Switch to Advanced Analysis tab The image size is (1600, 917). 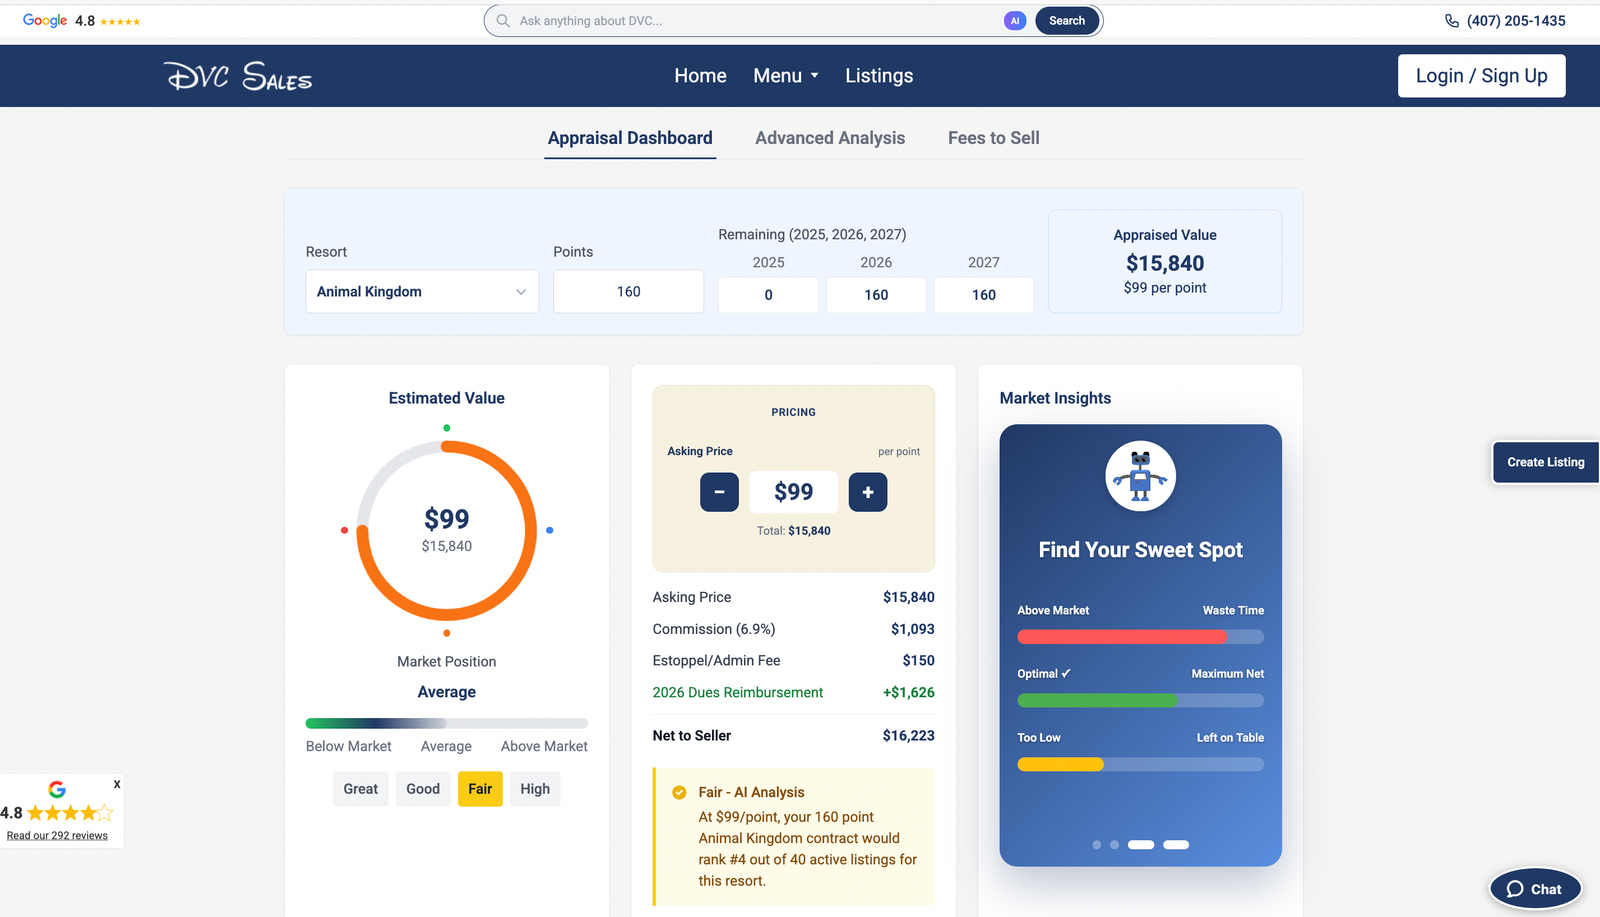pyautogui.click(x=830, y=138)
